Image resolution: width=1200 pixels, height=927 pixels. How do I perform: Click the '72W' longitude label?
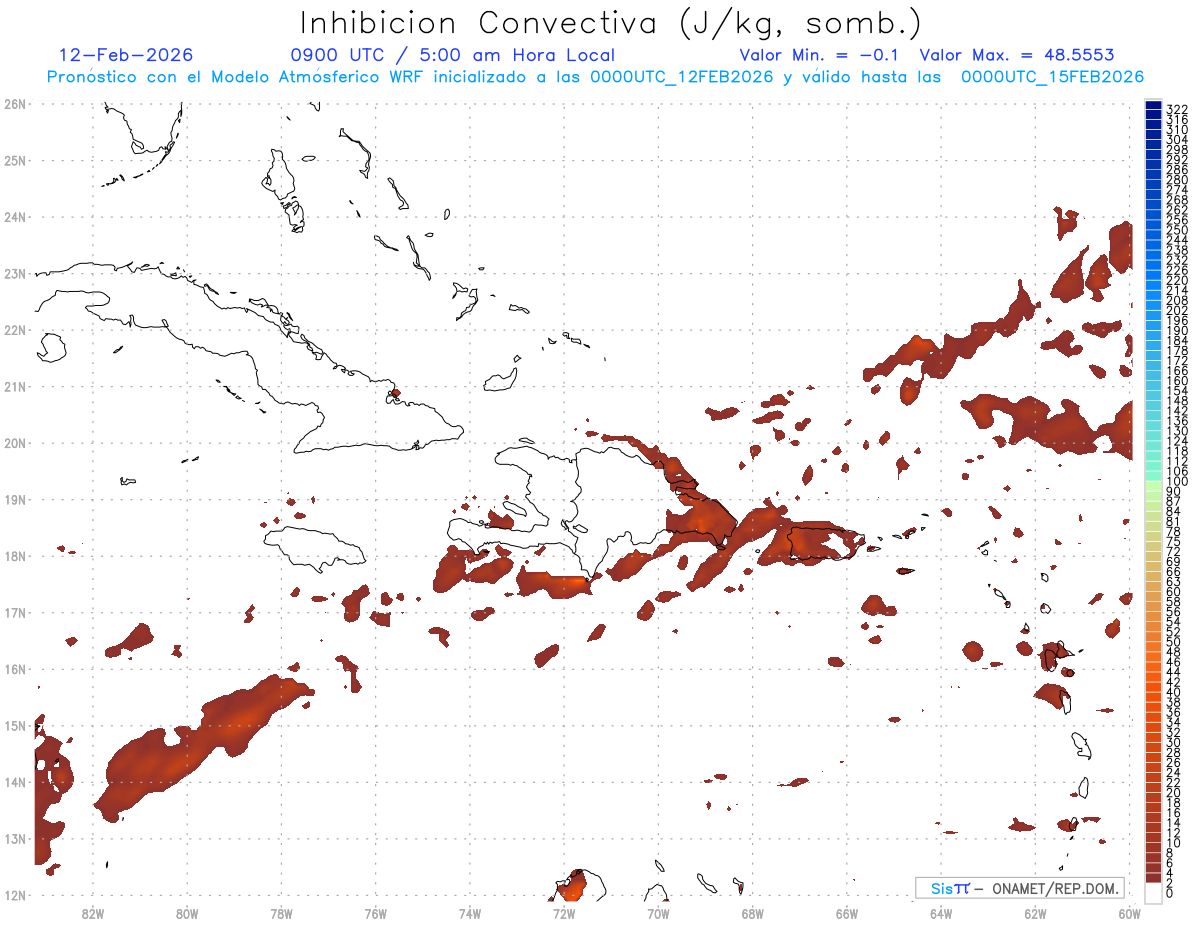(x=564, y=912)
